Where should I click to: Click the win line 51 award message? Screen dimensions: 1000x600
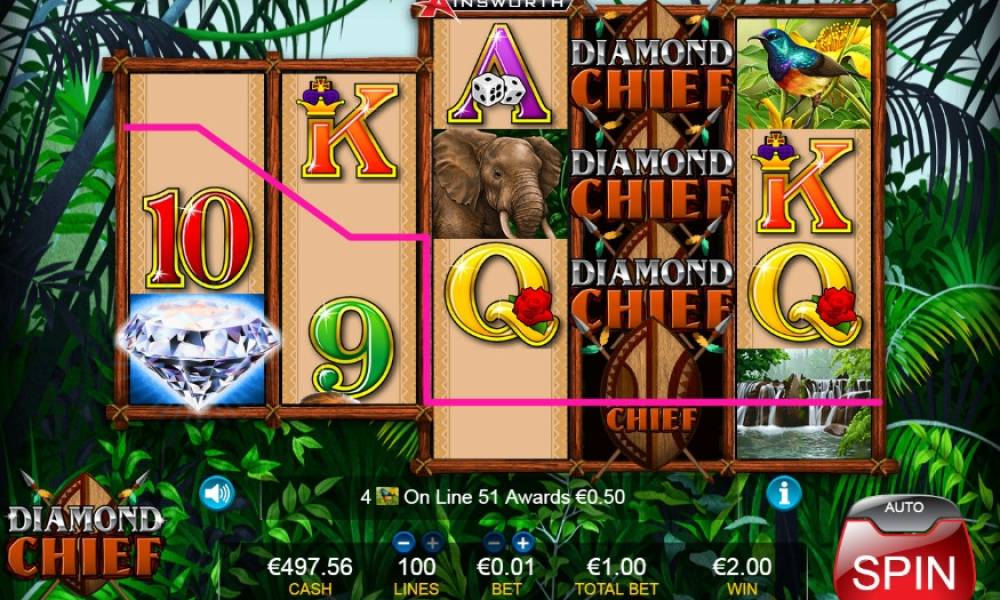492,497
